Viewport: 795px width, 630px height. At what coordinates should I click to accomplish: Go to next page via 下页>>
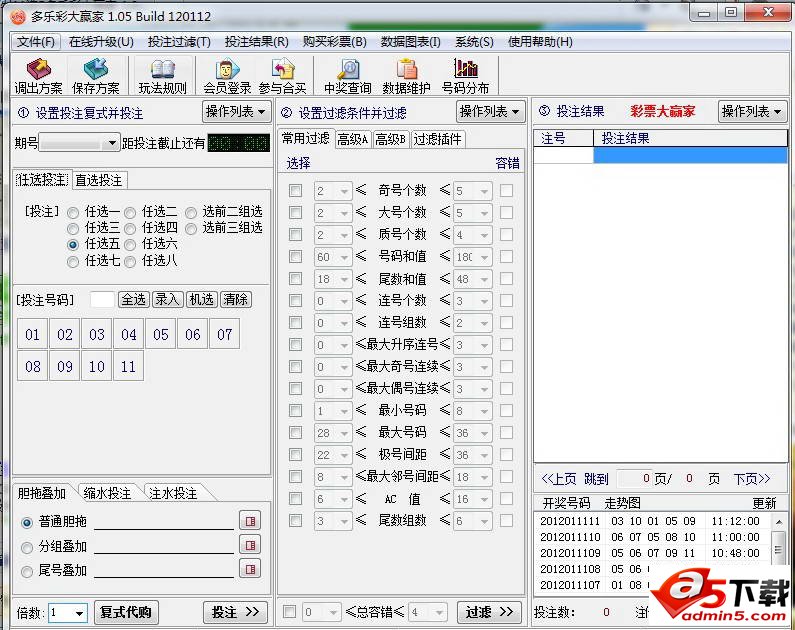(752, 478)
